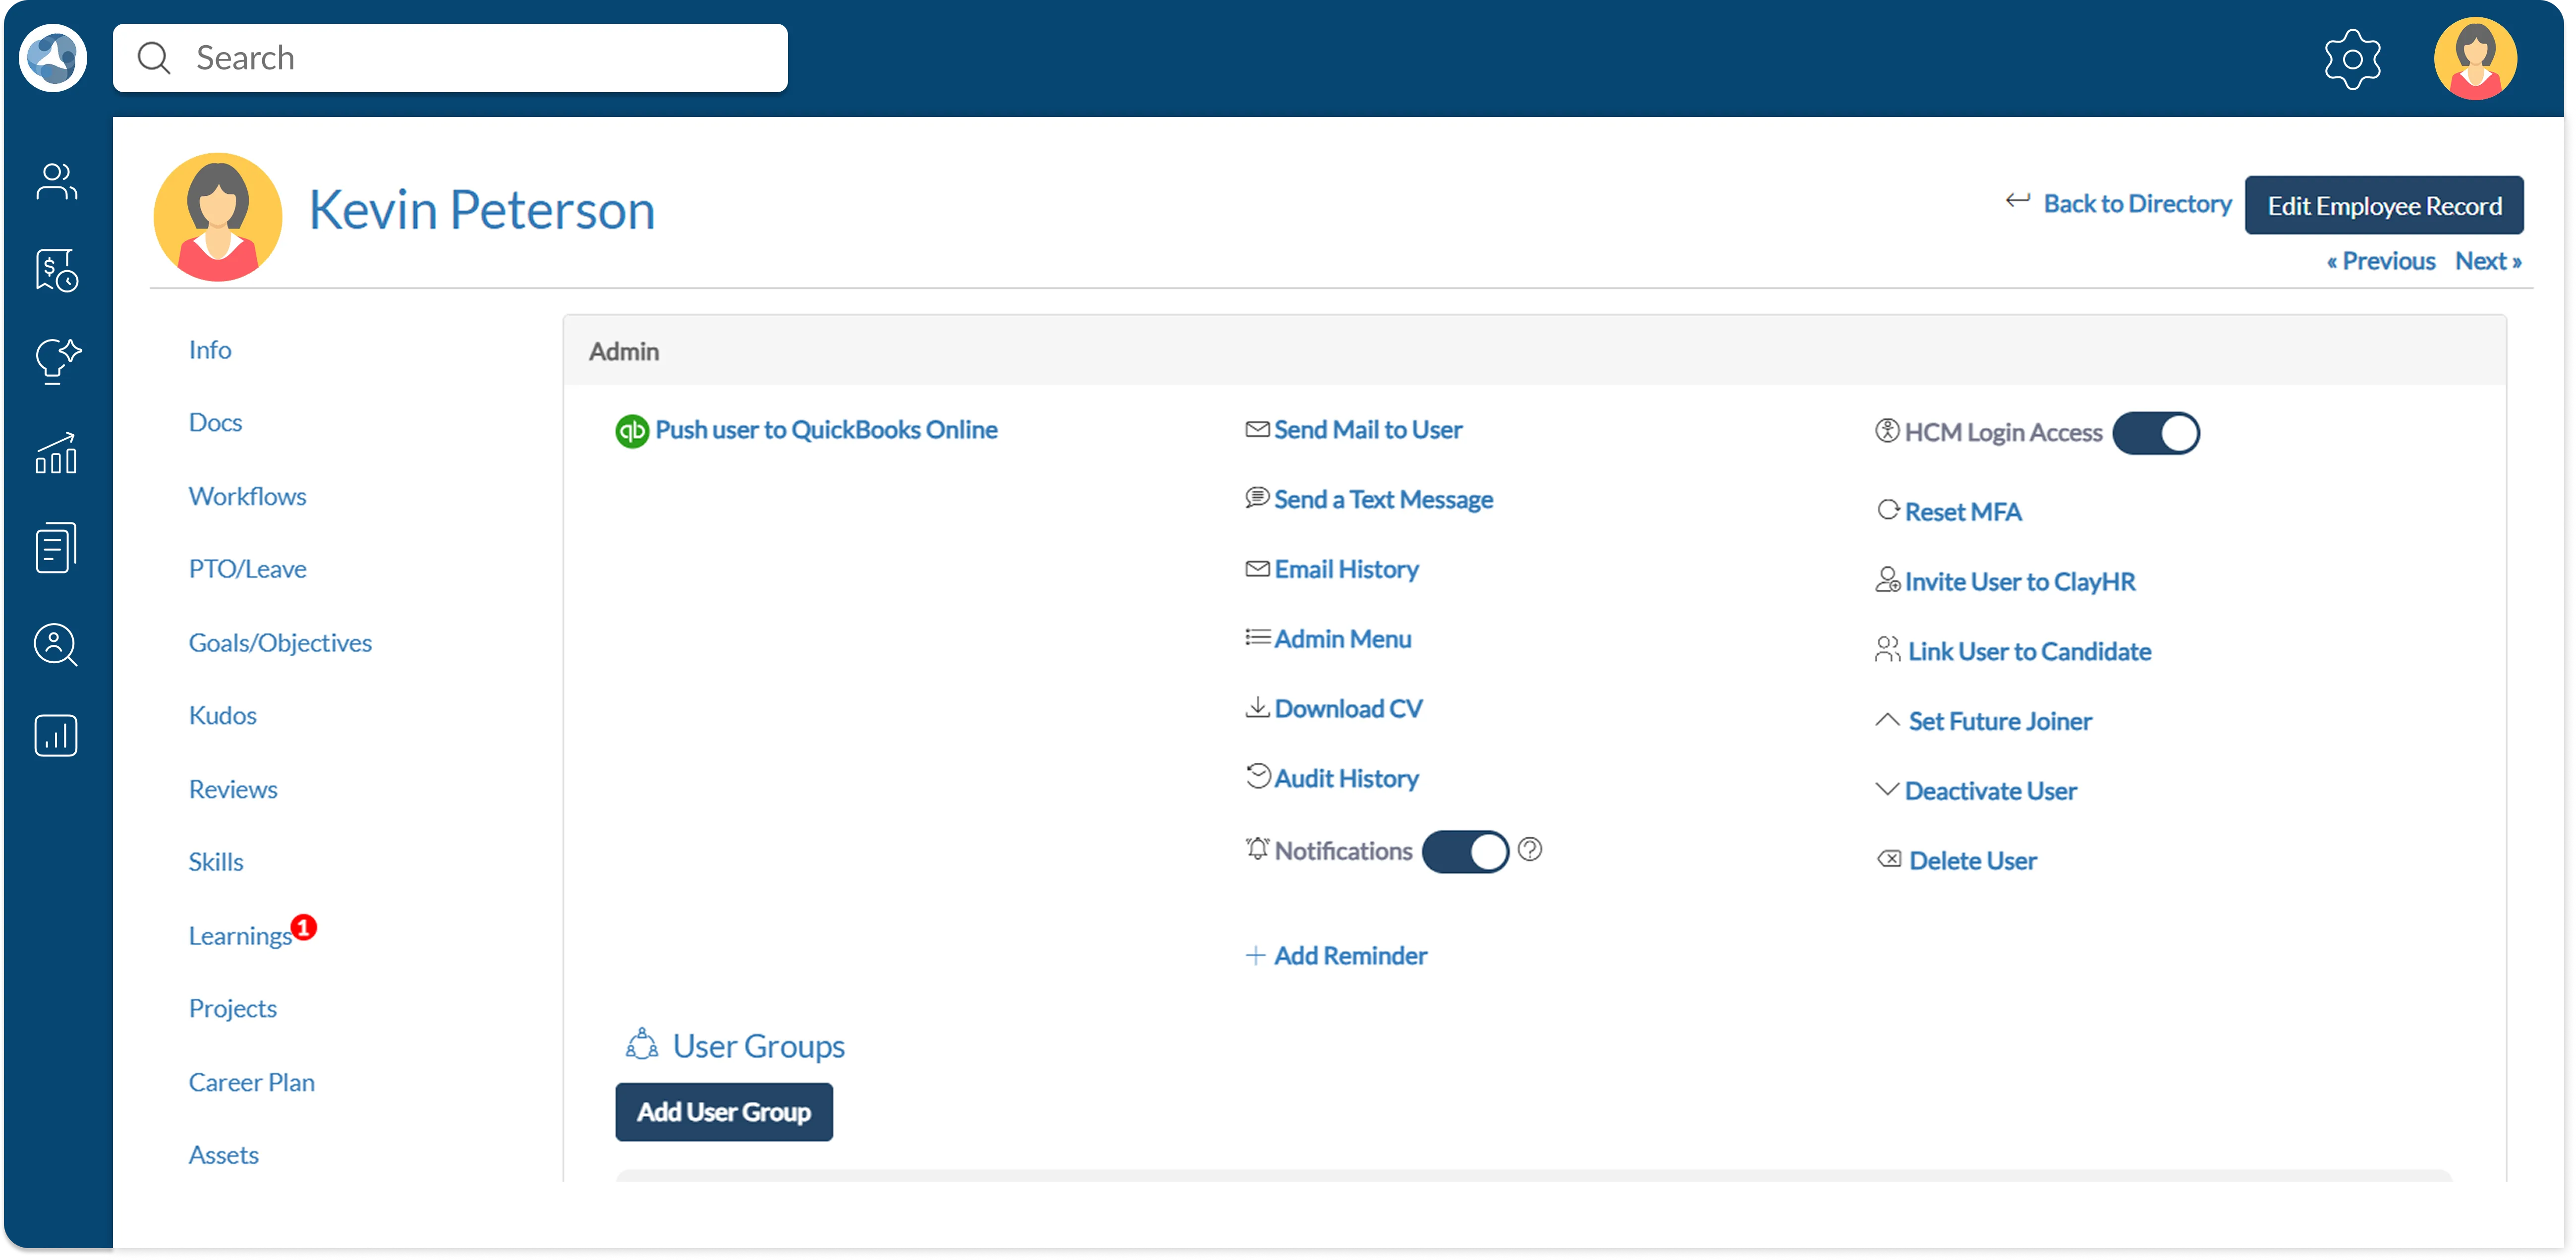This screenshot has width=2576, height=1260.
Task: Click the payroll dollar-clock sidebar icon
Action: click(56, 270)
